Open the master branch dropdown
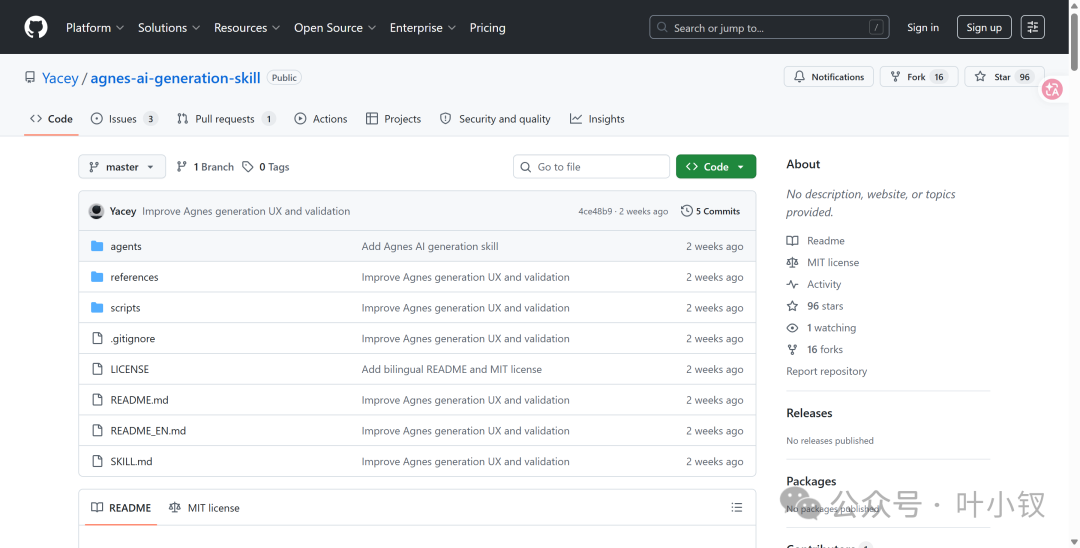Image resolution: width=1080 pixels, height=548 pixels. click(x=122, y=167)
